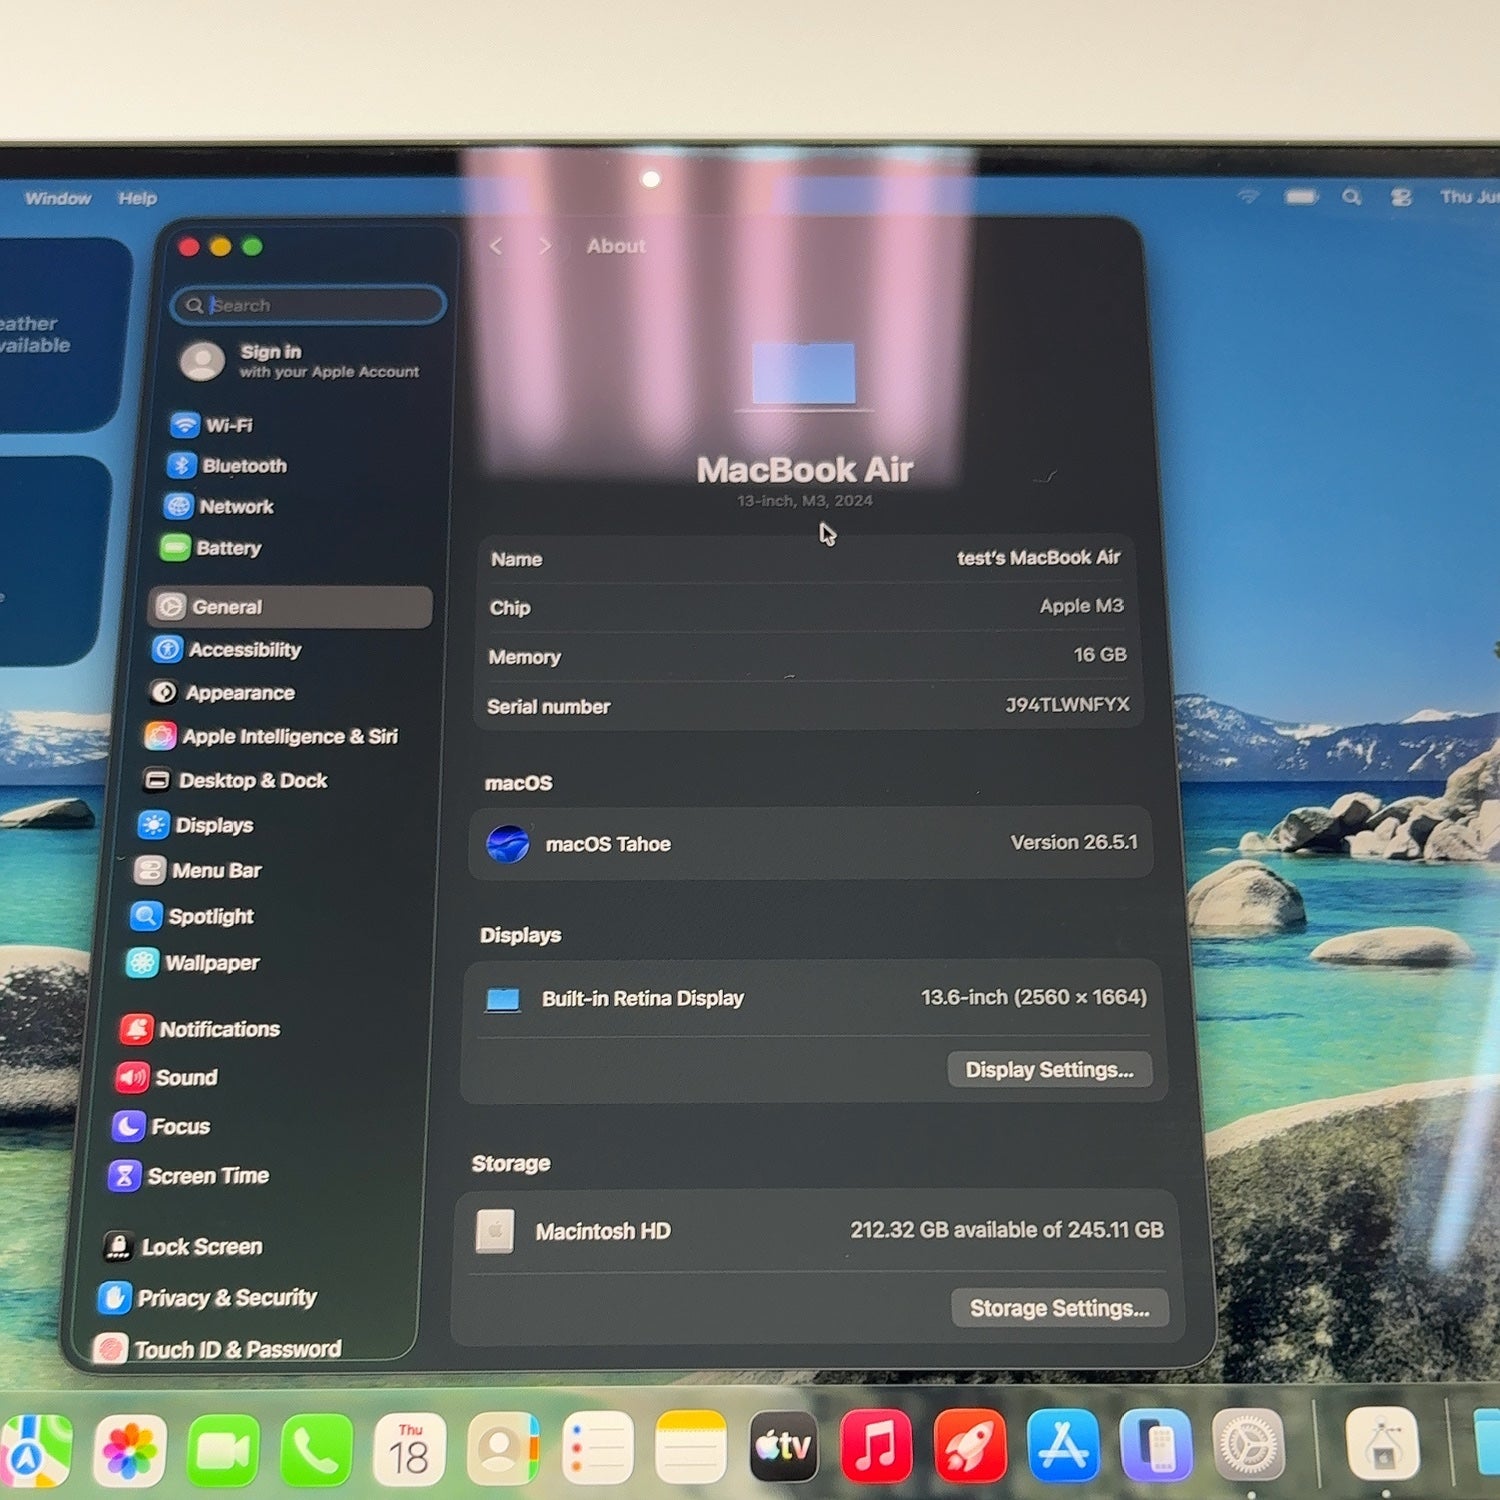Launch Notes from the Dock
Image resolution: width=1500 pixels, height=1500 pixels.
click(x=690, y=1446)
